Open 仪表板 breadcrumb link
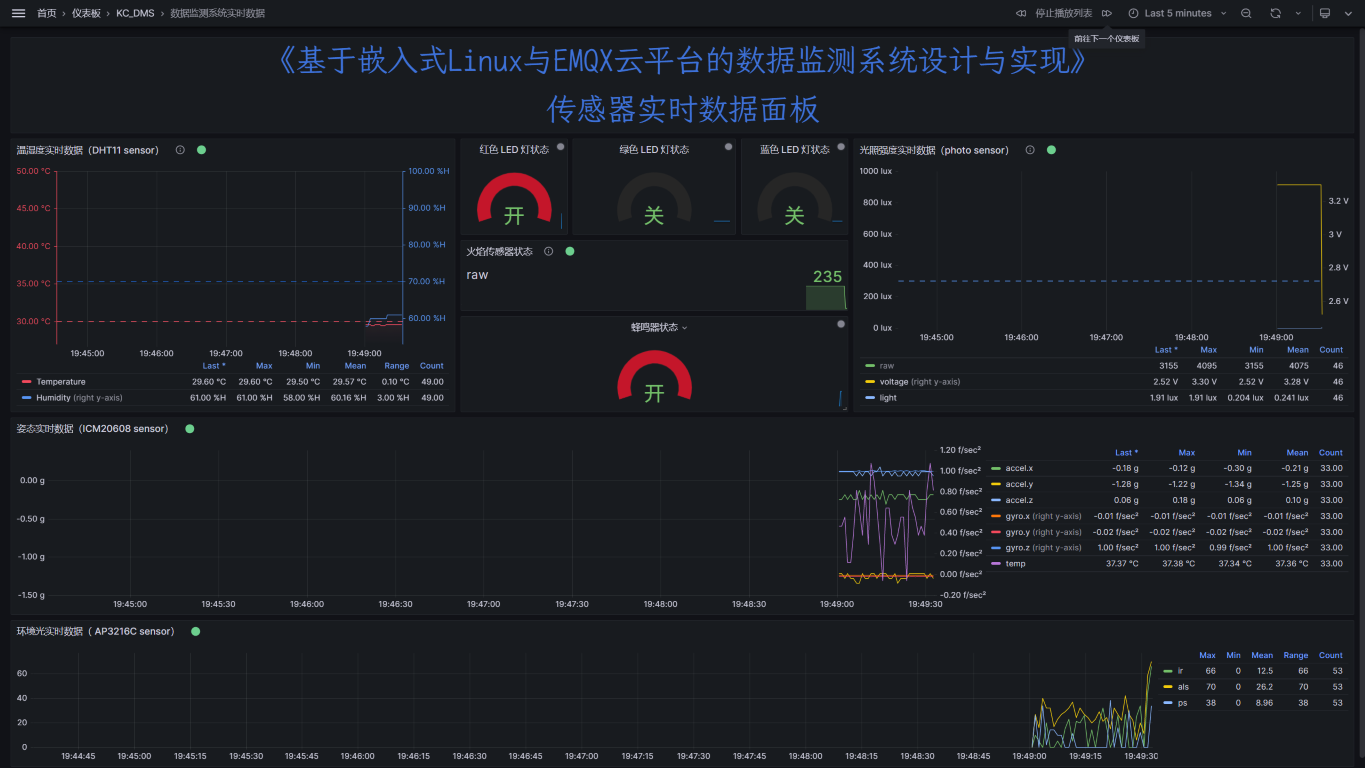The image size is (1365, 768). point(86,13)
